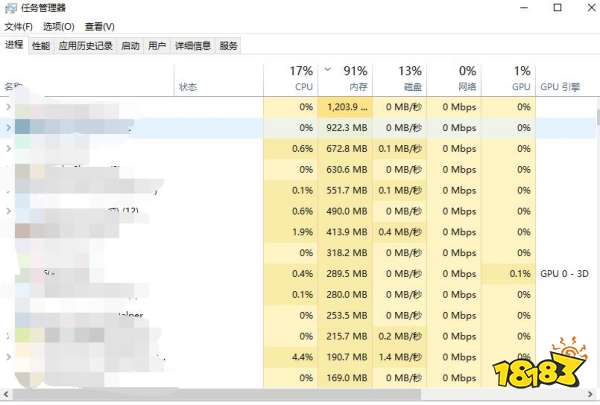Select the 进程 tab
This screenshot has height=405, width=600.
pyautogui.click(x=14, y=45)
